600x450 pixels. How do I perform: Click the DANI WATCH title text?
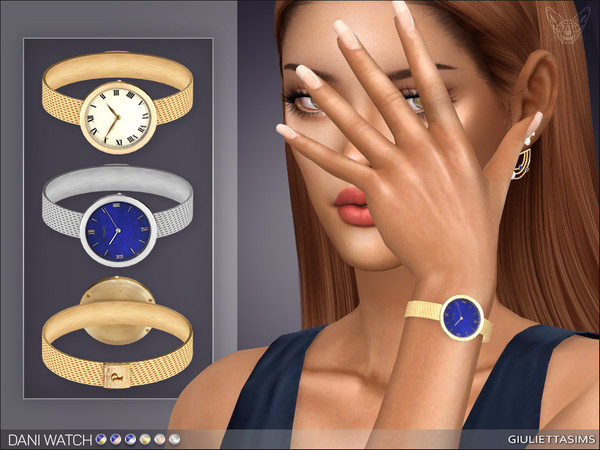(x=49, y=439)
